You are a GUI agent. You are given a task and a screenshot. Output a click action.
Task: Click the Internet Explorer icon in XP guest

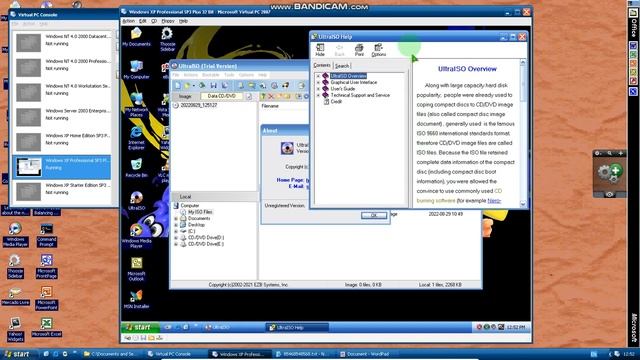click(x=136, y=138)
